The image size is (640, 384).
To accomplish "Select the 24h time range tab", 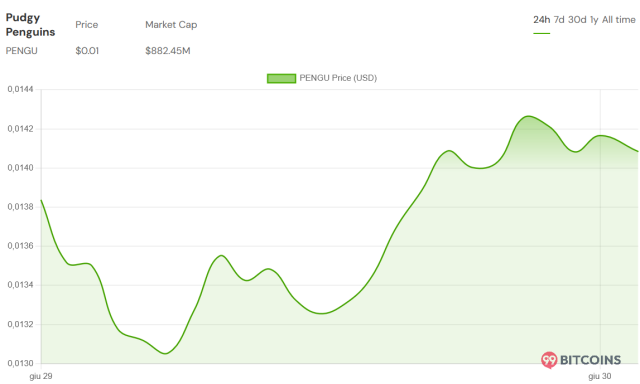I will pos(542,20).
